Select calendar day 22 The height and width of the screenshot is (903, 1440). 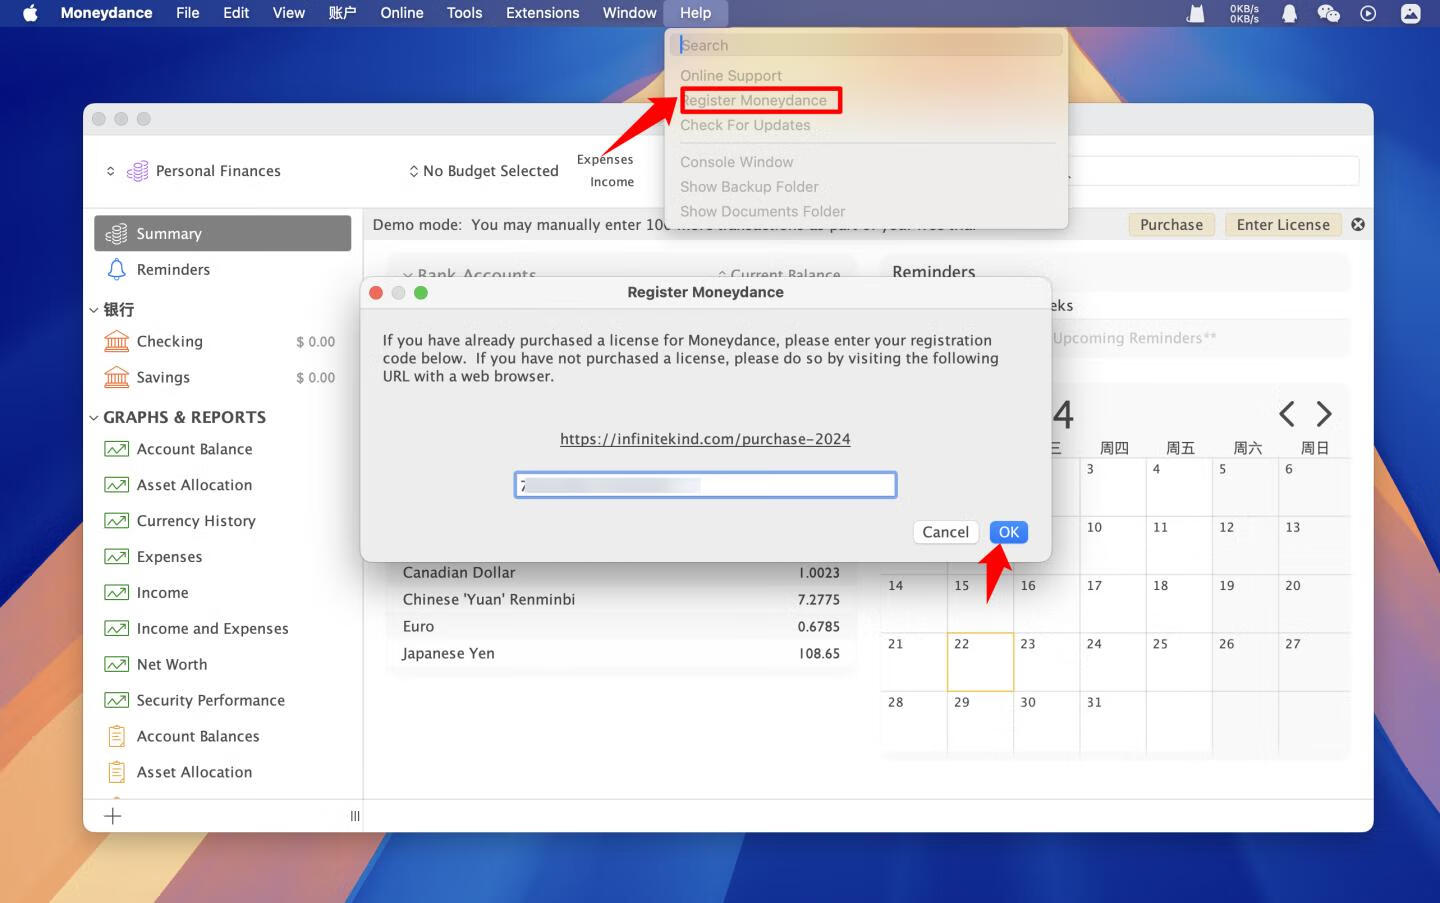coord(980,662)
